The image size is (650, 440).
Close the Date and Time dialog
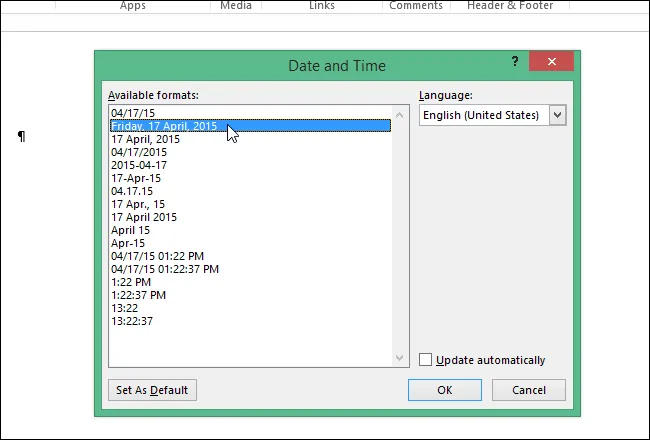coord(551,61)
